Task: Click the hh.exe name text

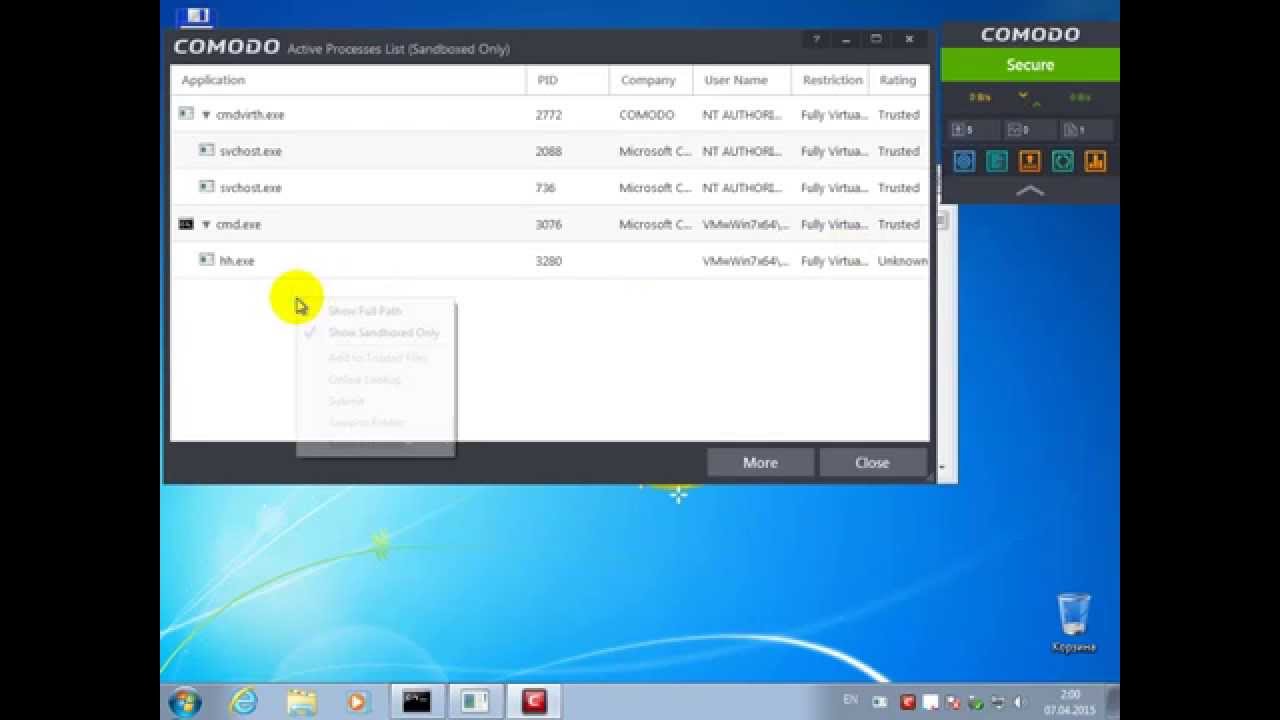Action: pyautogui.click(x=237, y=261)
